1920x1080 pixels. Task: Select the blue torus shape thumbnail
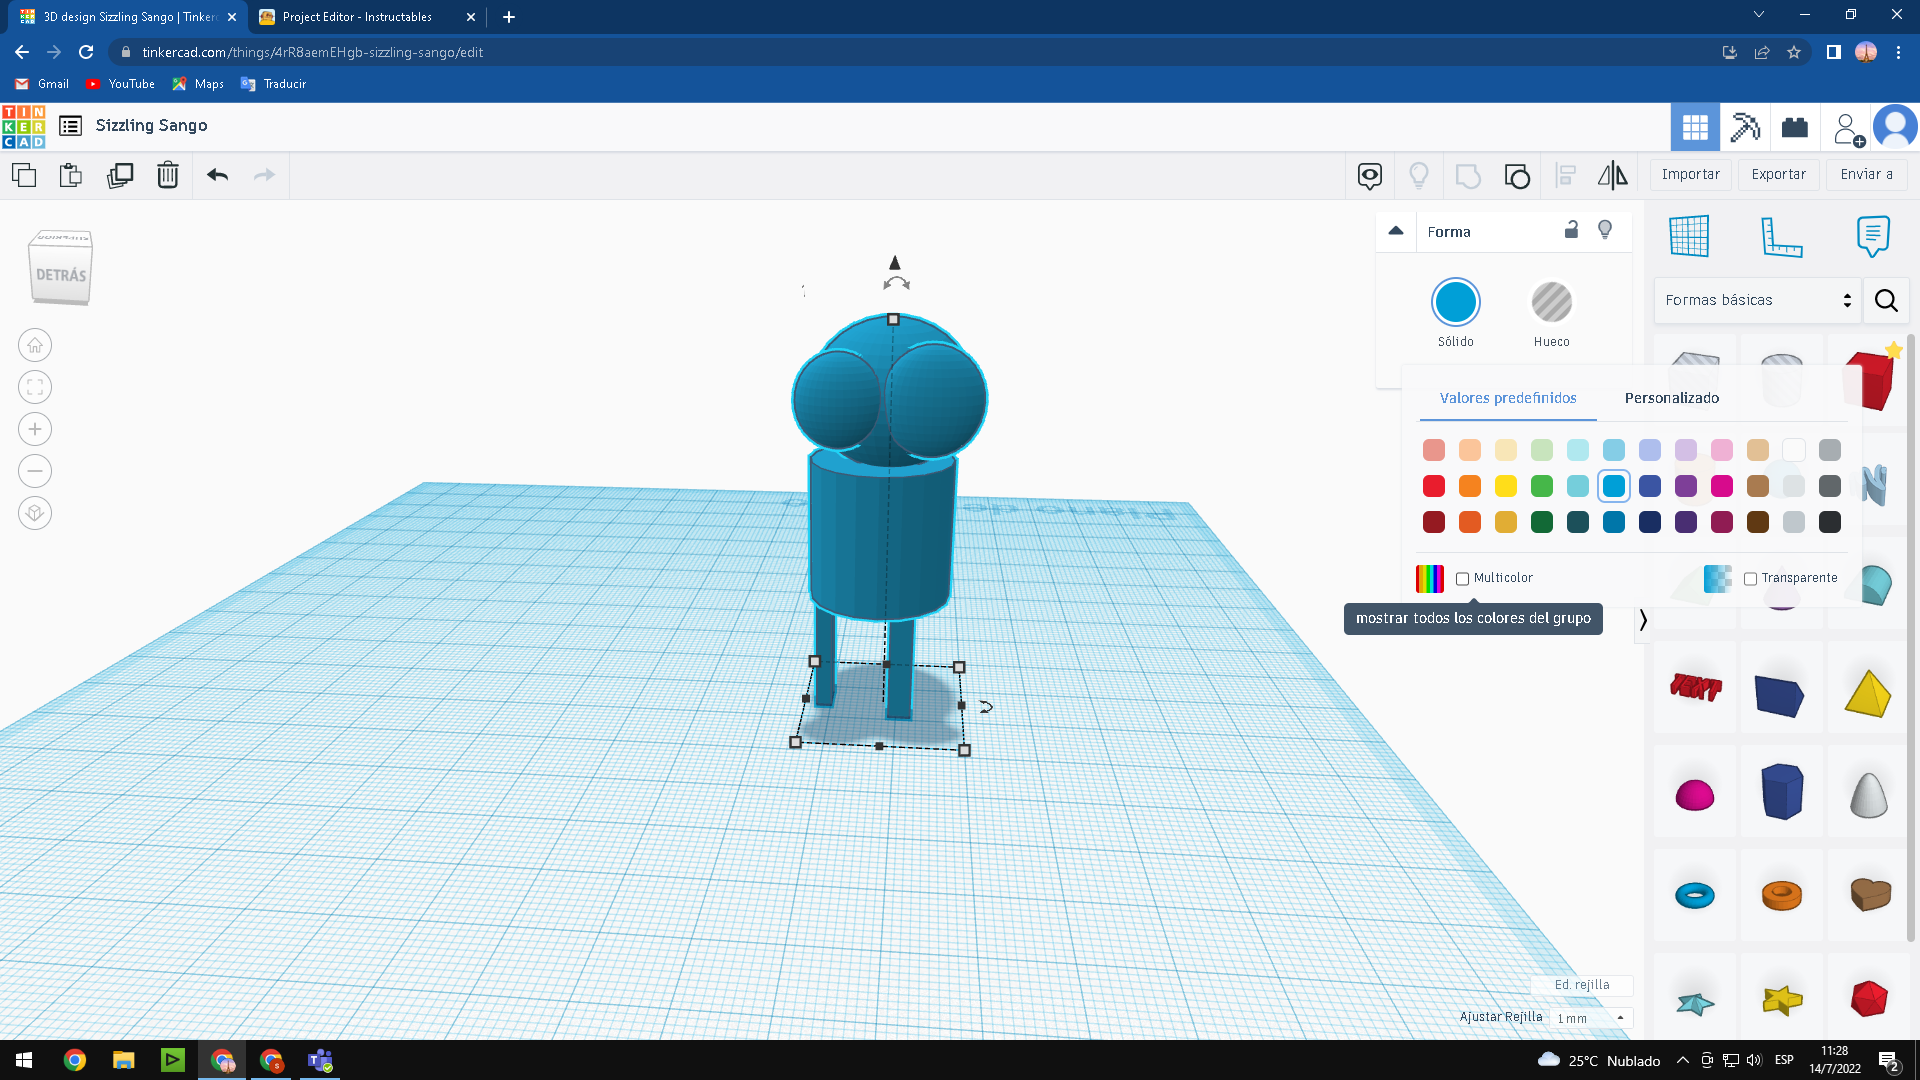pos(1695,895)
